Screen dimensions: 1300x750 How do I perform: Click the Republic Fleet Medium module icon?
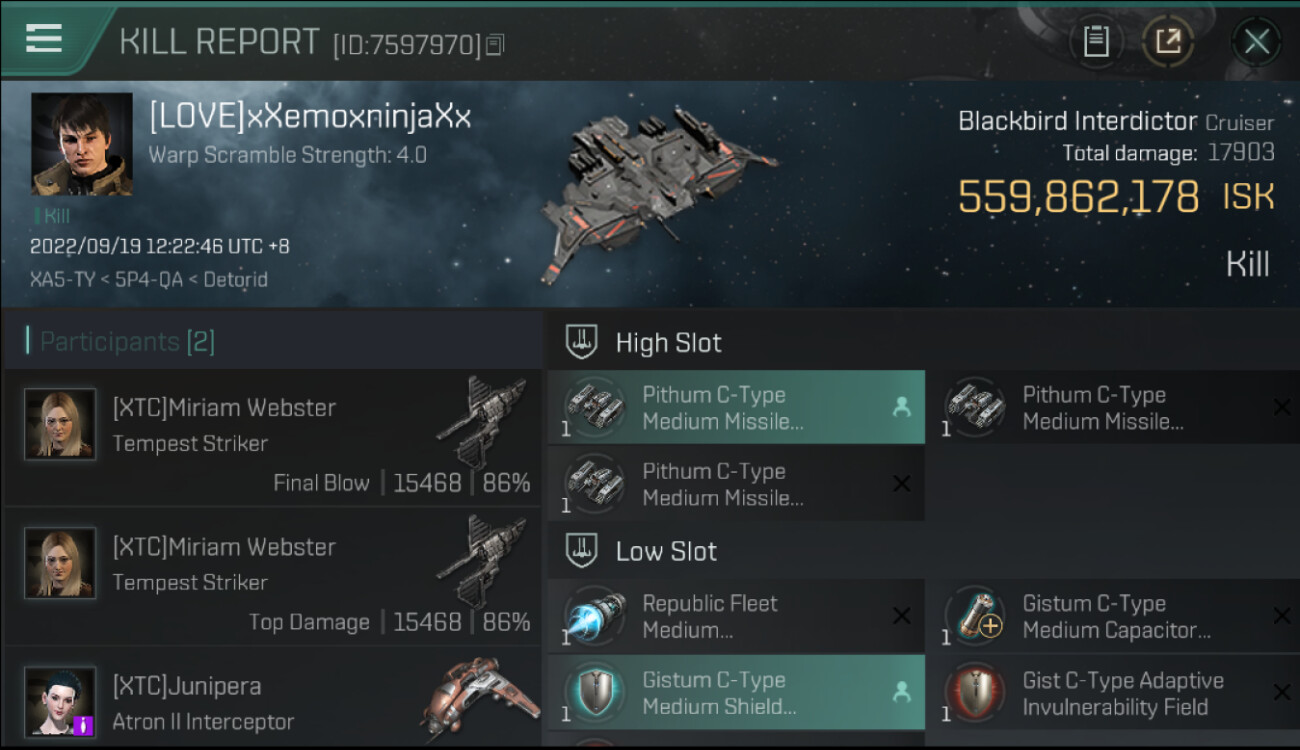(595, 615)
